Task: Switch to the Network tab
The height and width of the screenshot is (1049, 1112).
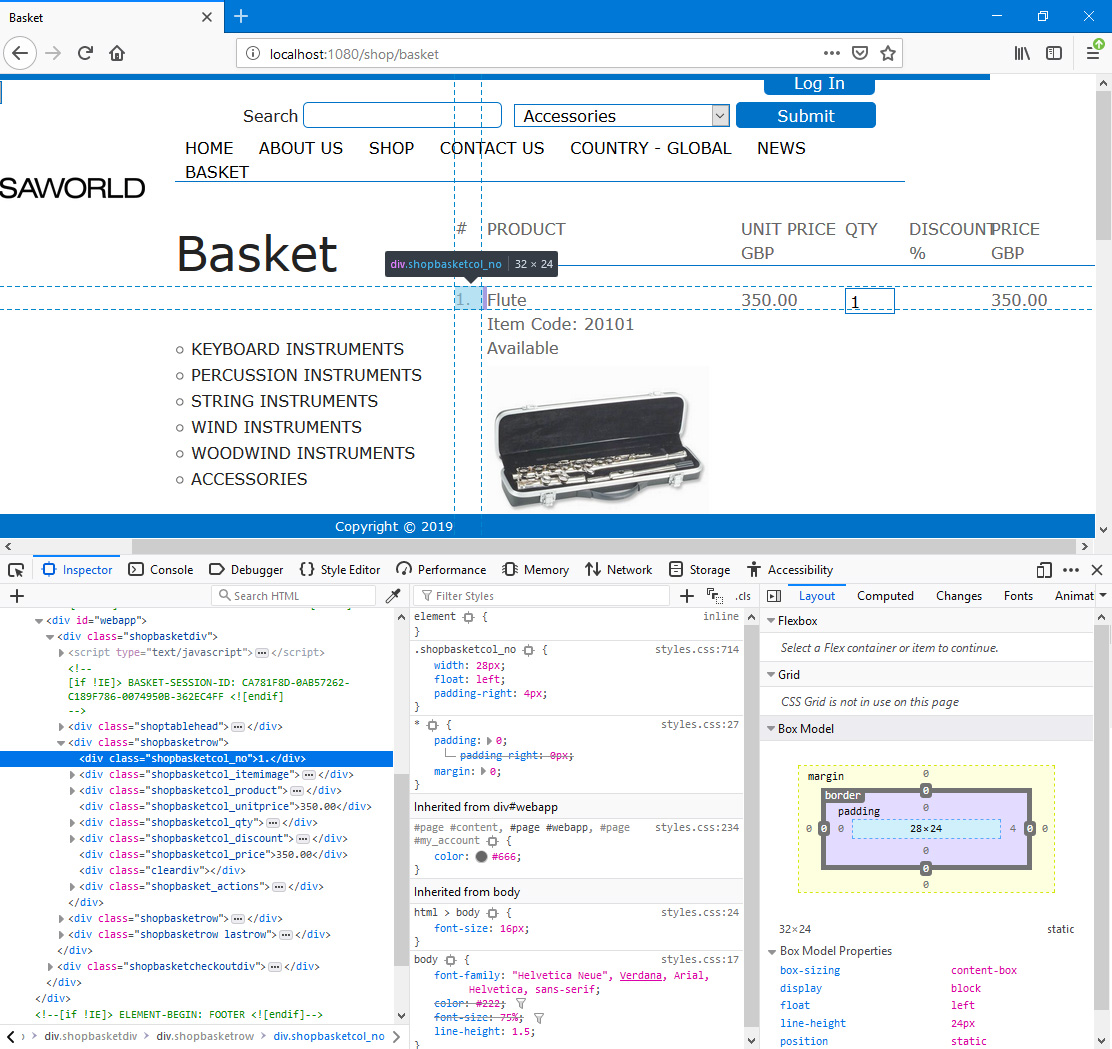Action: (618, 570)
